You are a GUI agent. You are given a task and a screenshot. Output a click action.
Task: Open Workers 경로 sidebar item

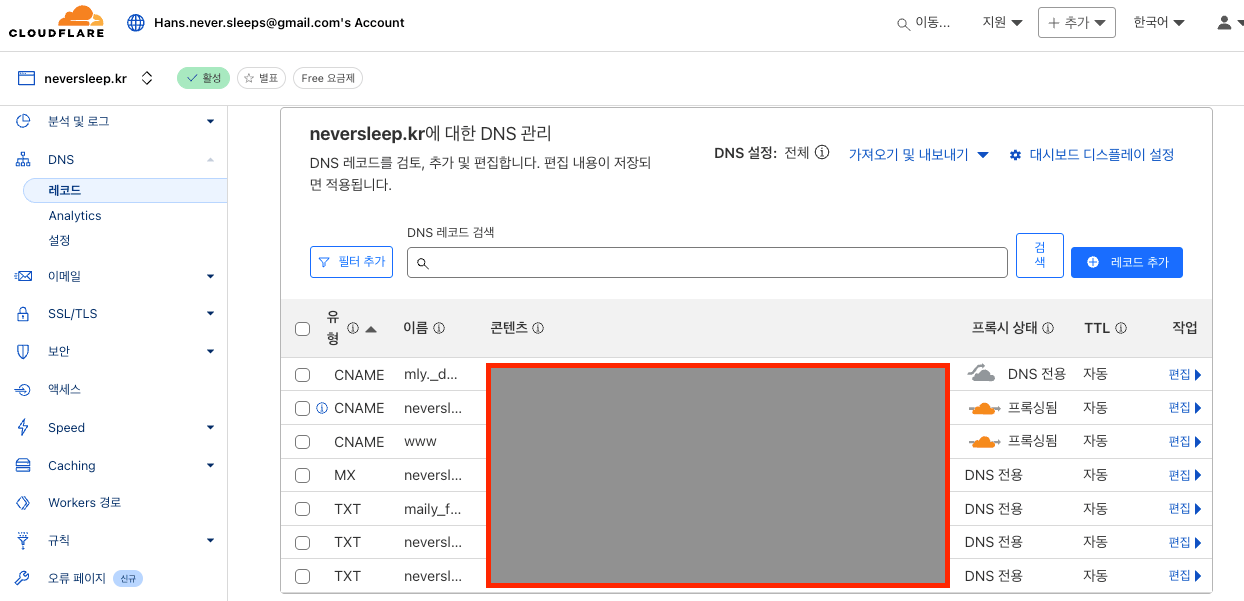84,503
